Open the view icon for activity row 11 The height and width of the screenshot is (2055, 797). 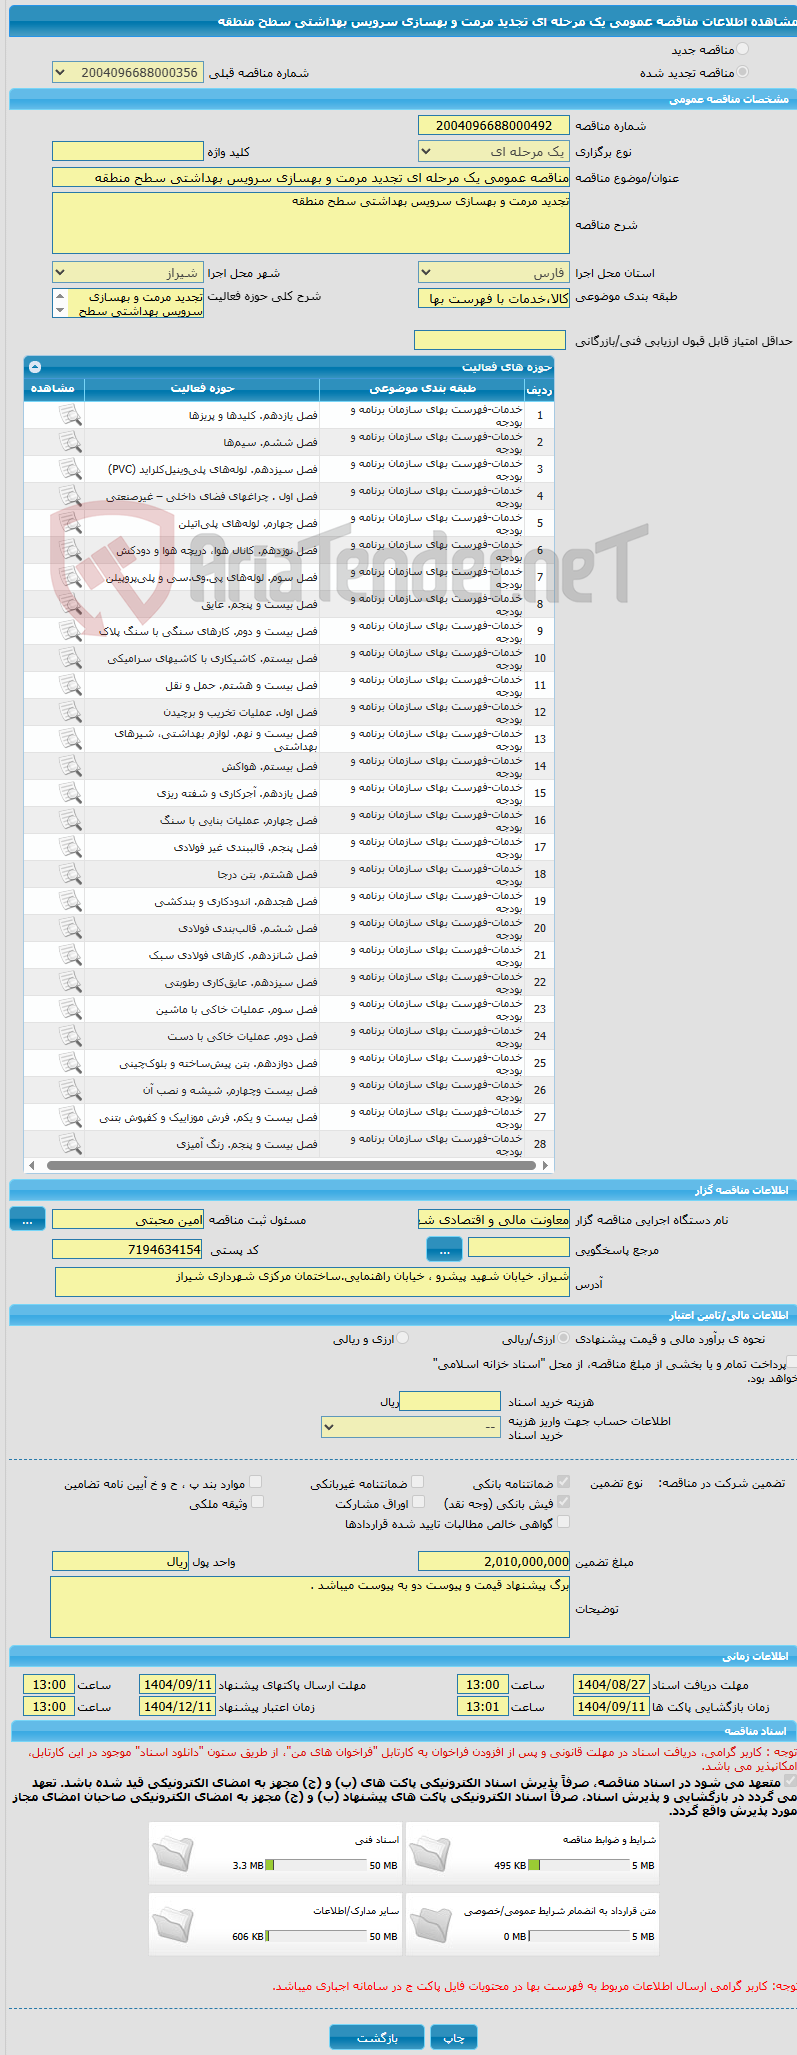pos(70,685)
